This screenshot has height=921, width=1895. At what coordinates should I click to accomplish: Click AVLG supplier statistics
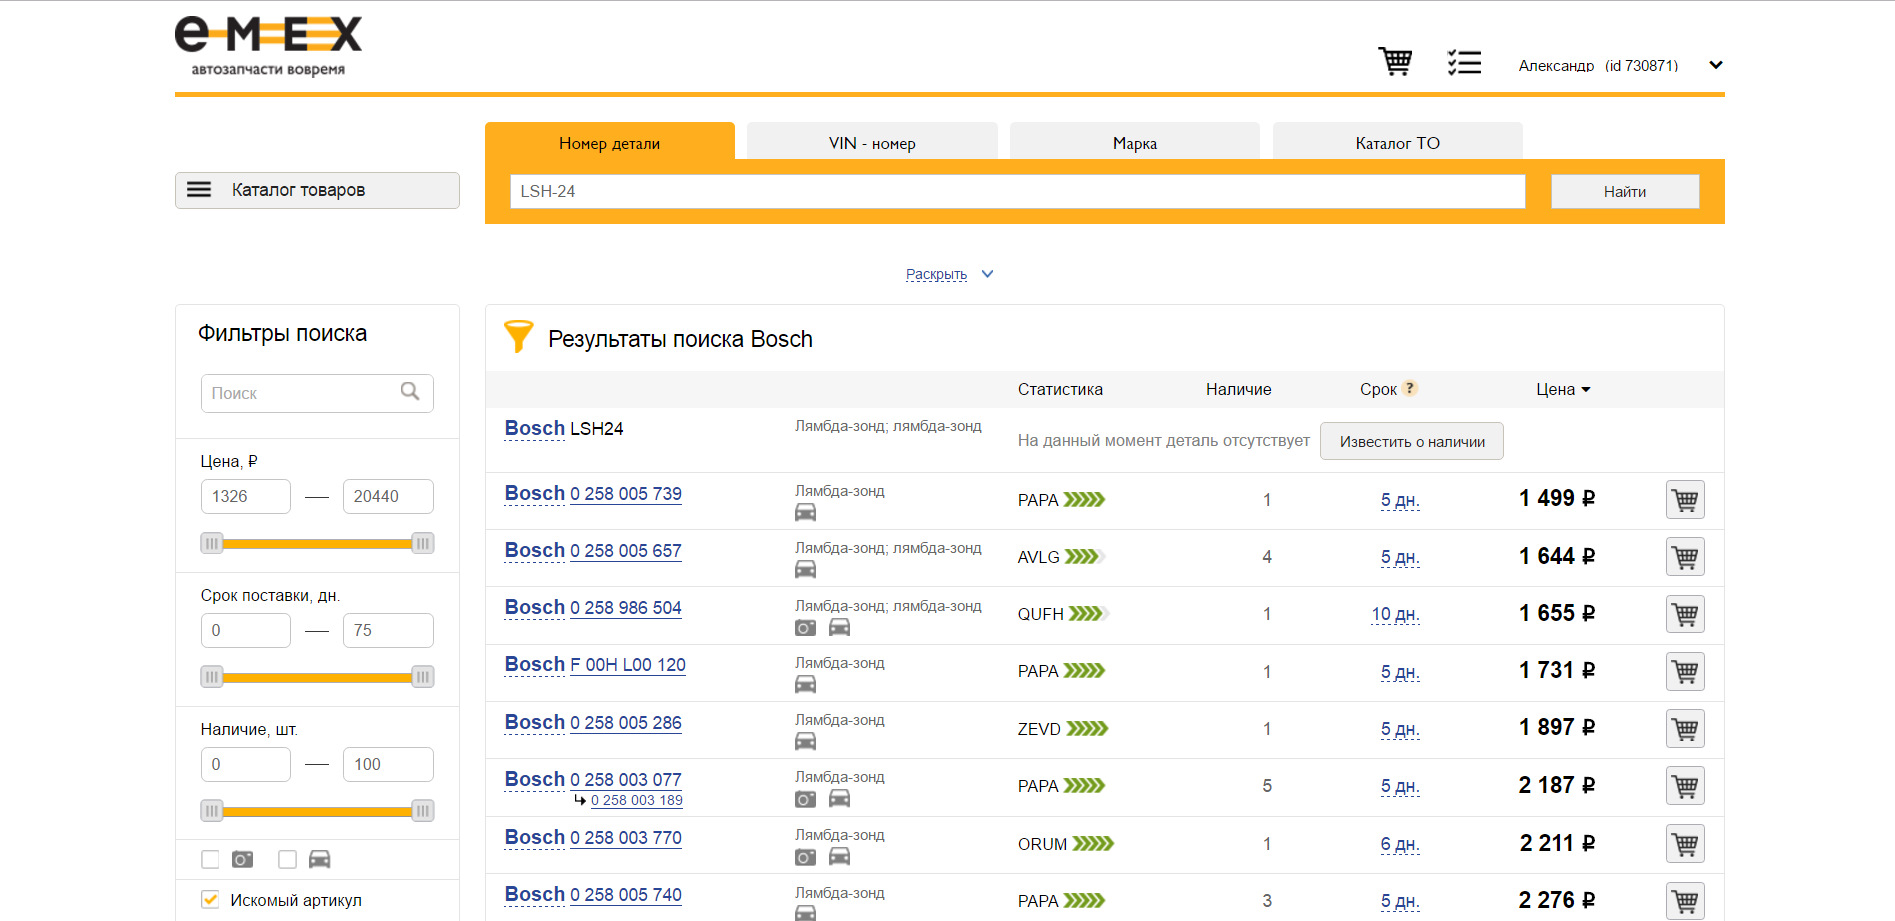pyautogui.click(x=1061, y=557)
